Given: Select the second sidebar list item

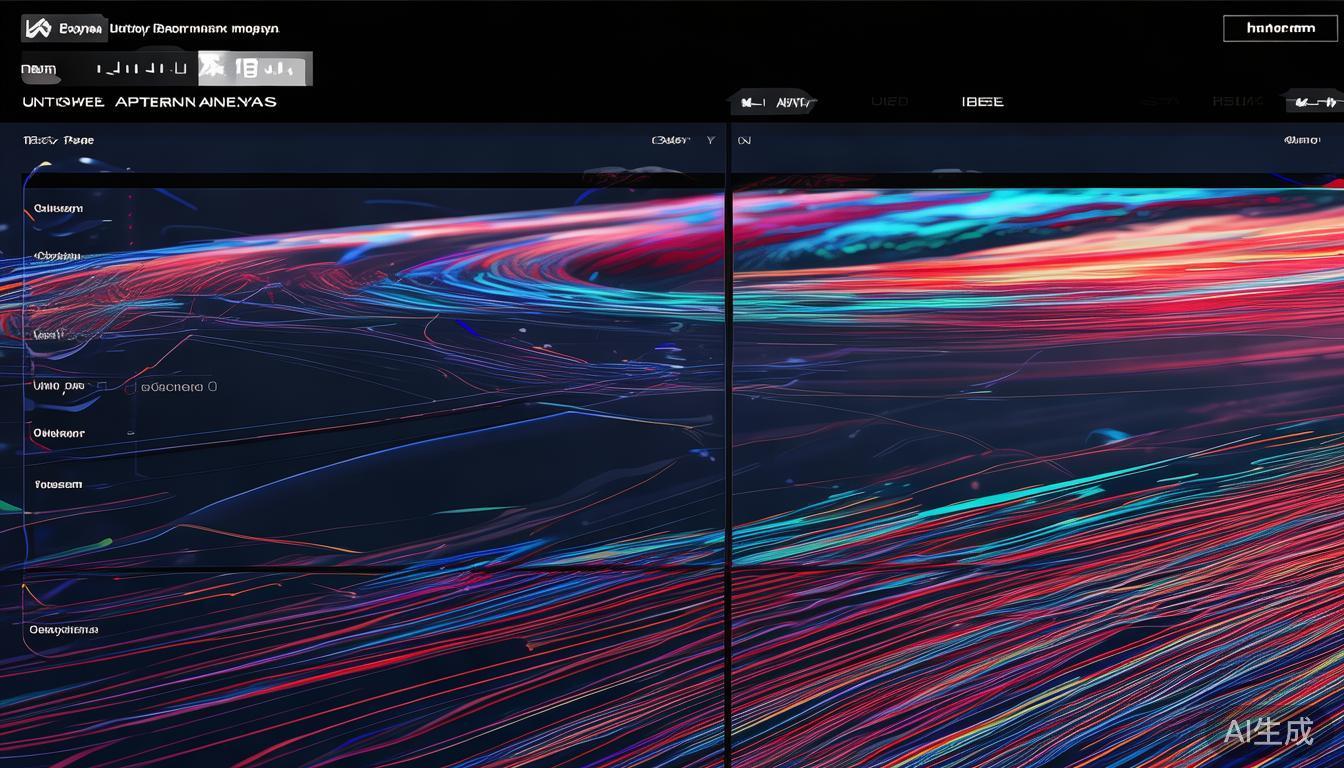Looking at the screenshot, I should [x=57, y=256].
